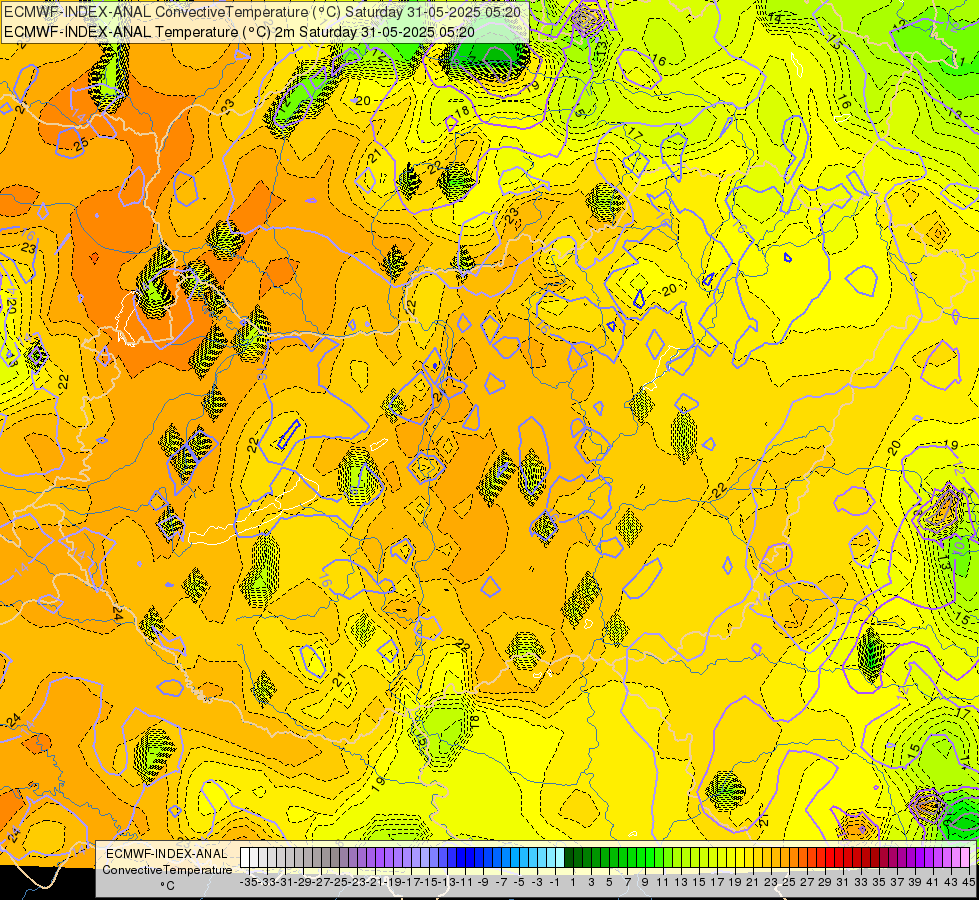Click the 29 value on the legend scale
This screenshot has width=979, height=900.
coord(825,882)
